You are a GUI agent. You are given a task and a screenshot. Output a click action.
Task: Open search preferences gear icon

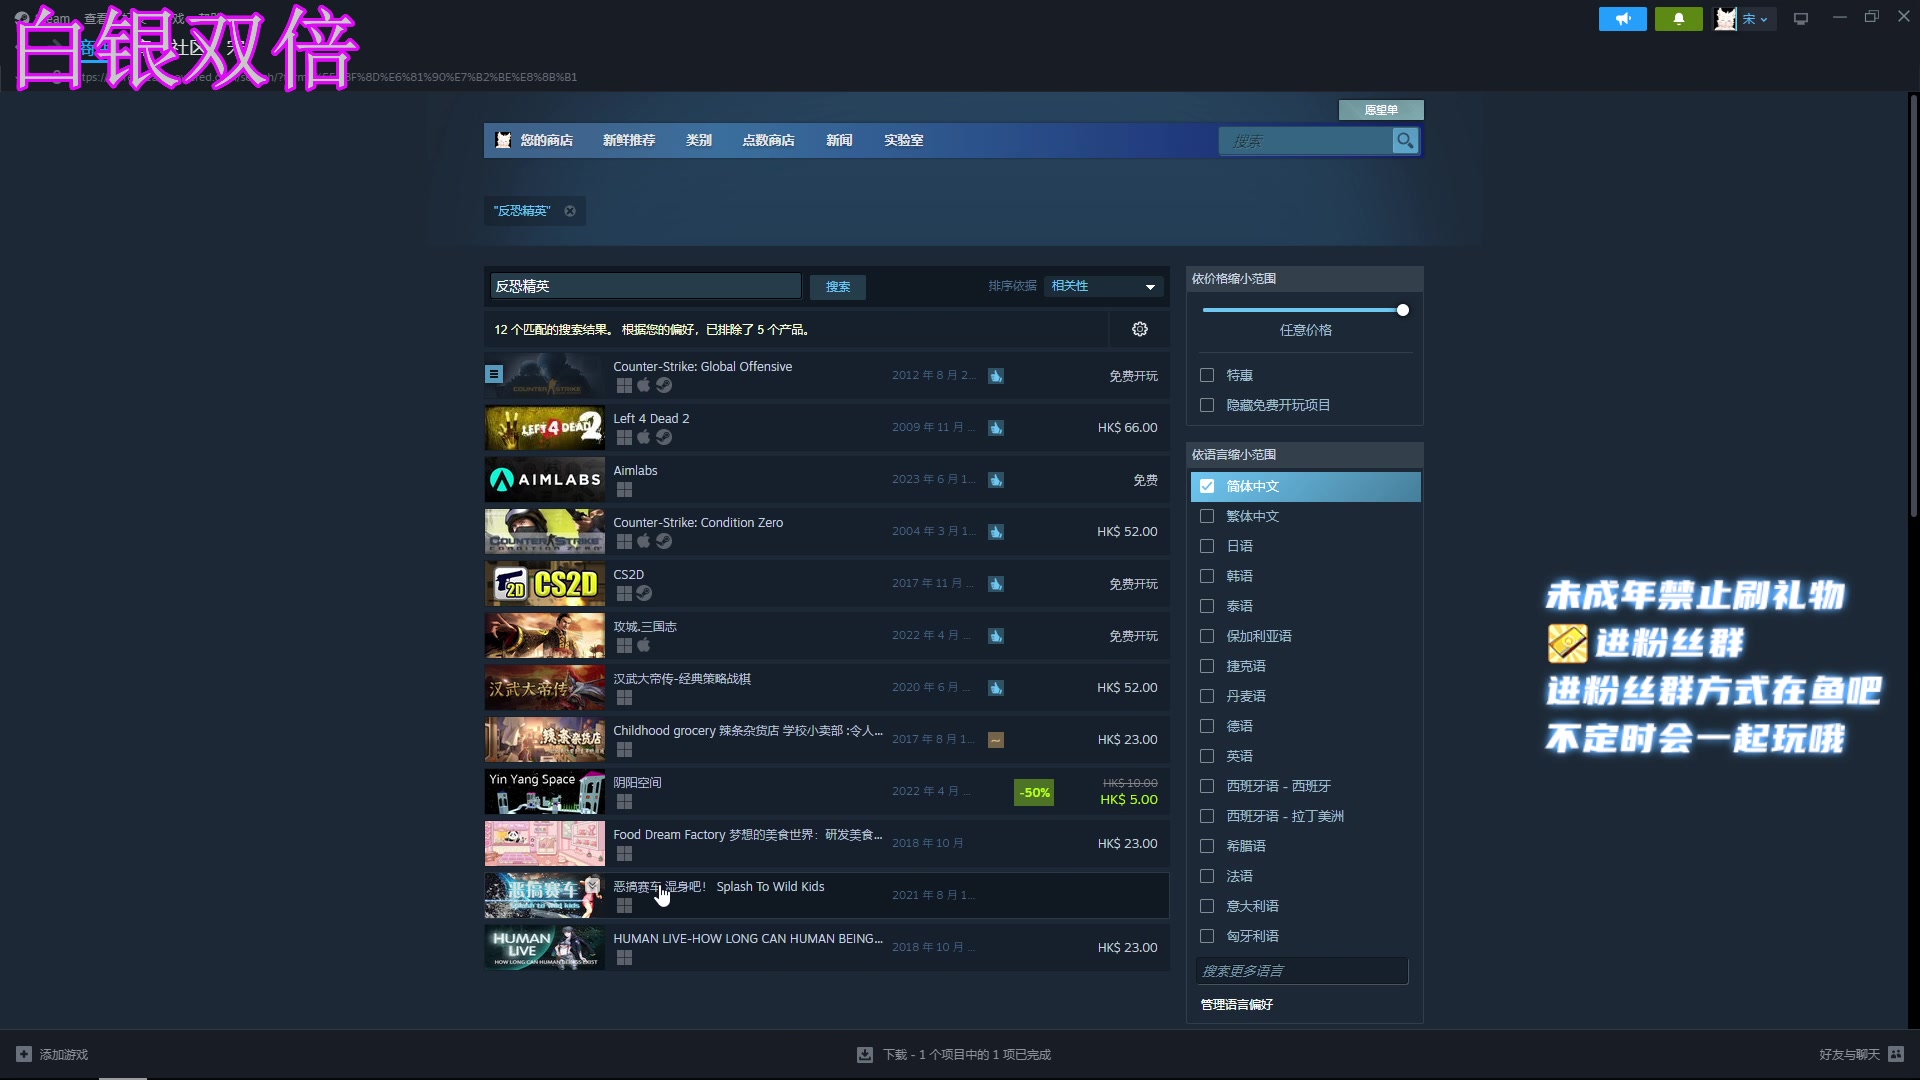[1139, 329]
